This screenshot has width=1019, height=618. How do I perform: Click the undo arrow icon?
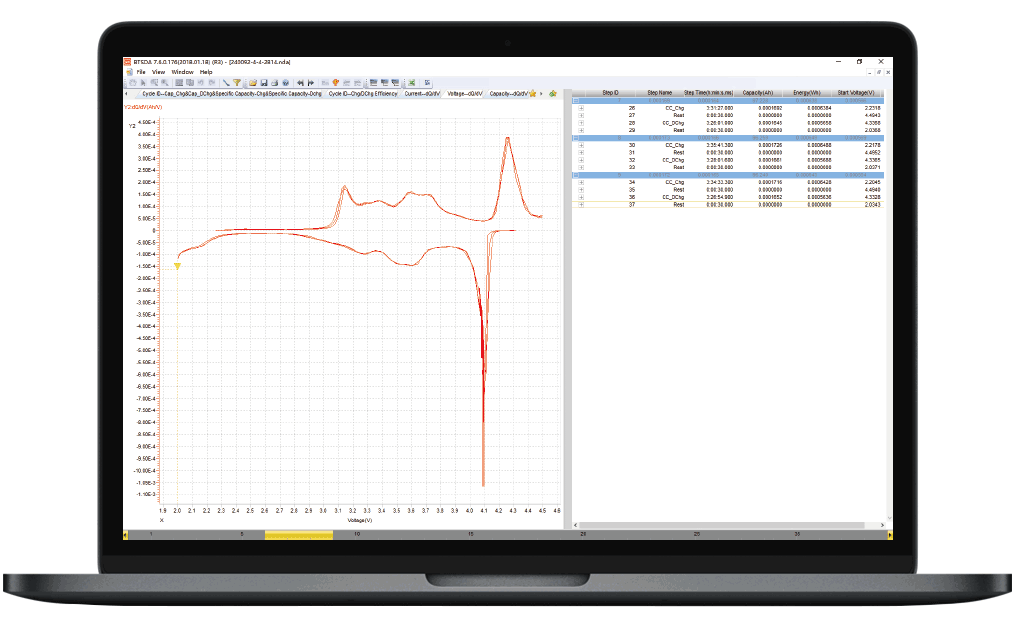(201, 83)
